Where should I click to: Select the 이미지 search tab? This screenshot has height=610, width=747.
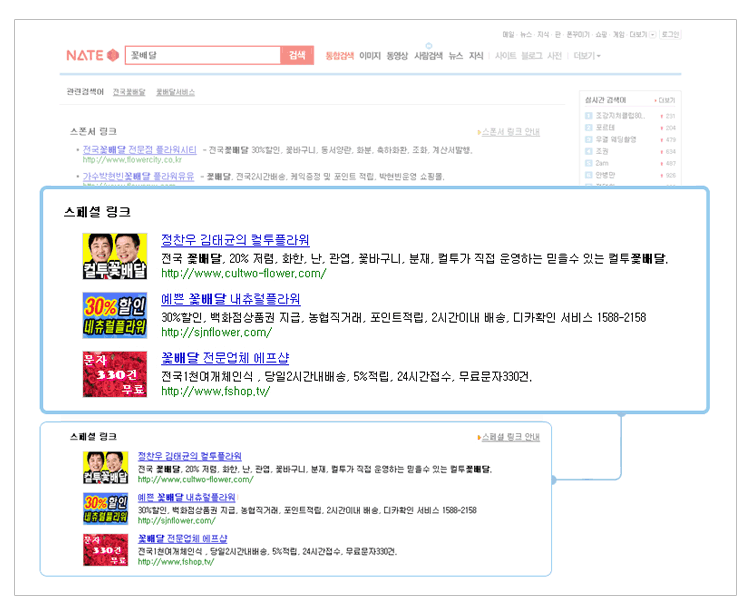(370, 56)
